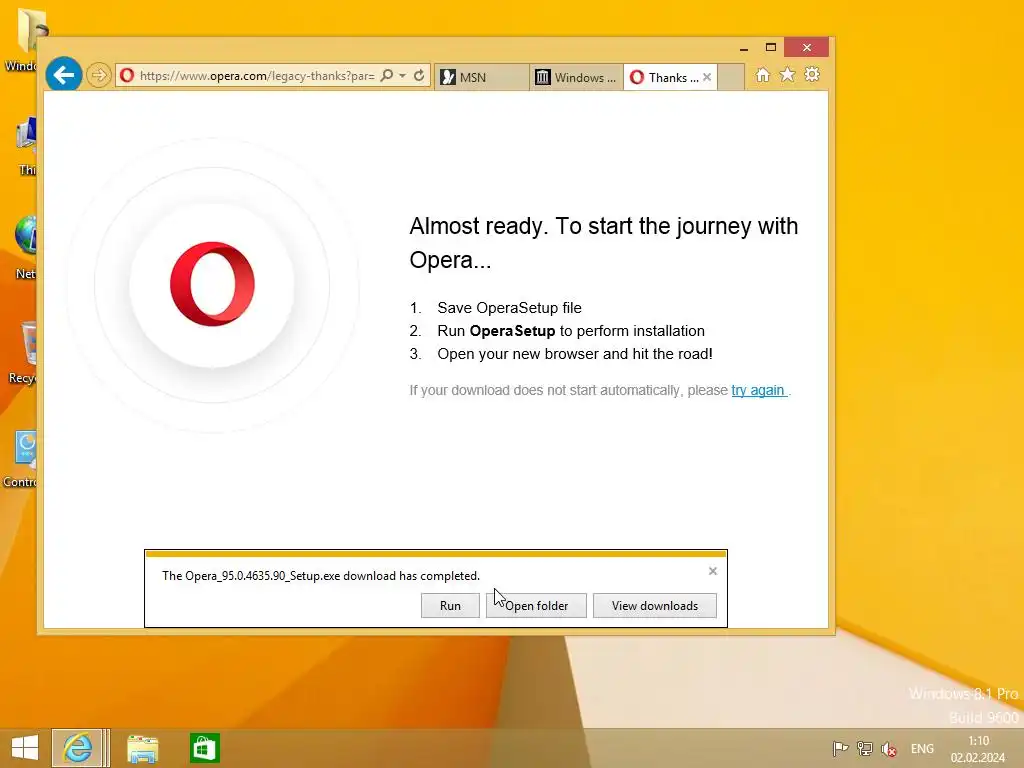Click the large Opera logo
This screenshot has height=768, width=1024.
(x=212, y=283)
